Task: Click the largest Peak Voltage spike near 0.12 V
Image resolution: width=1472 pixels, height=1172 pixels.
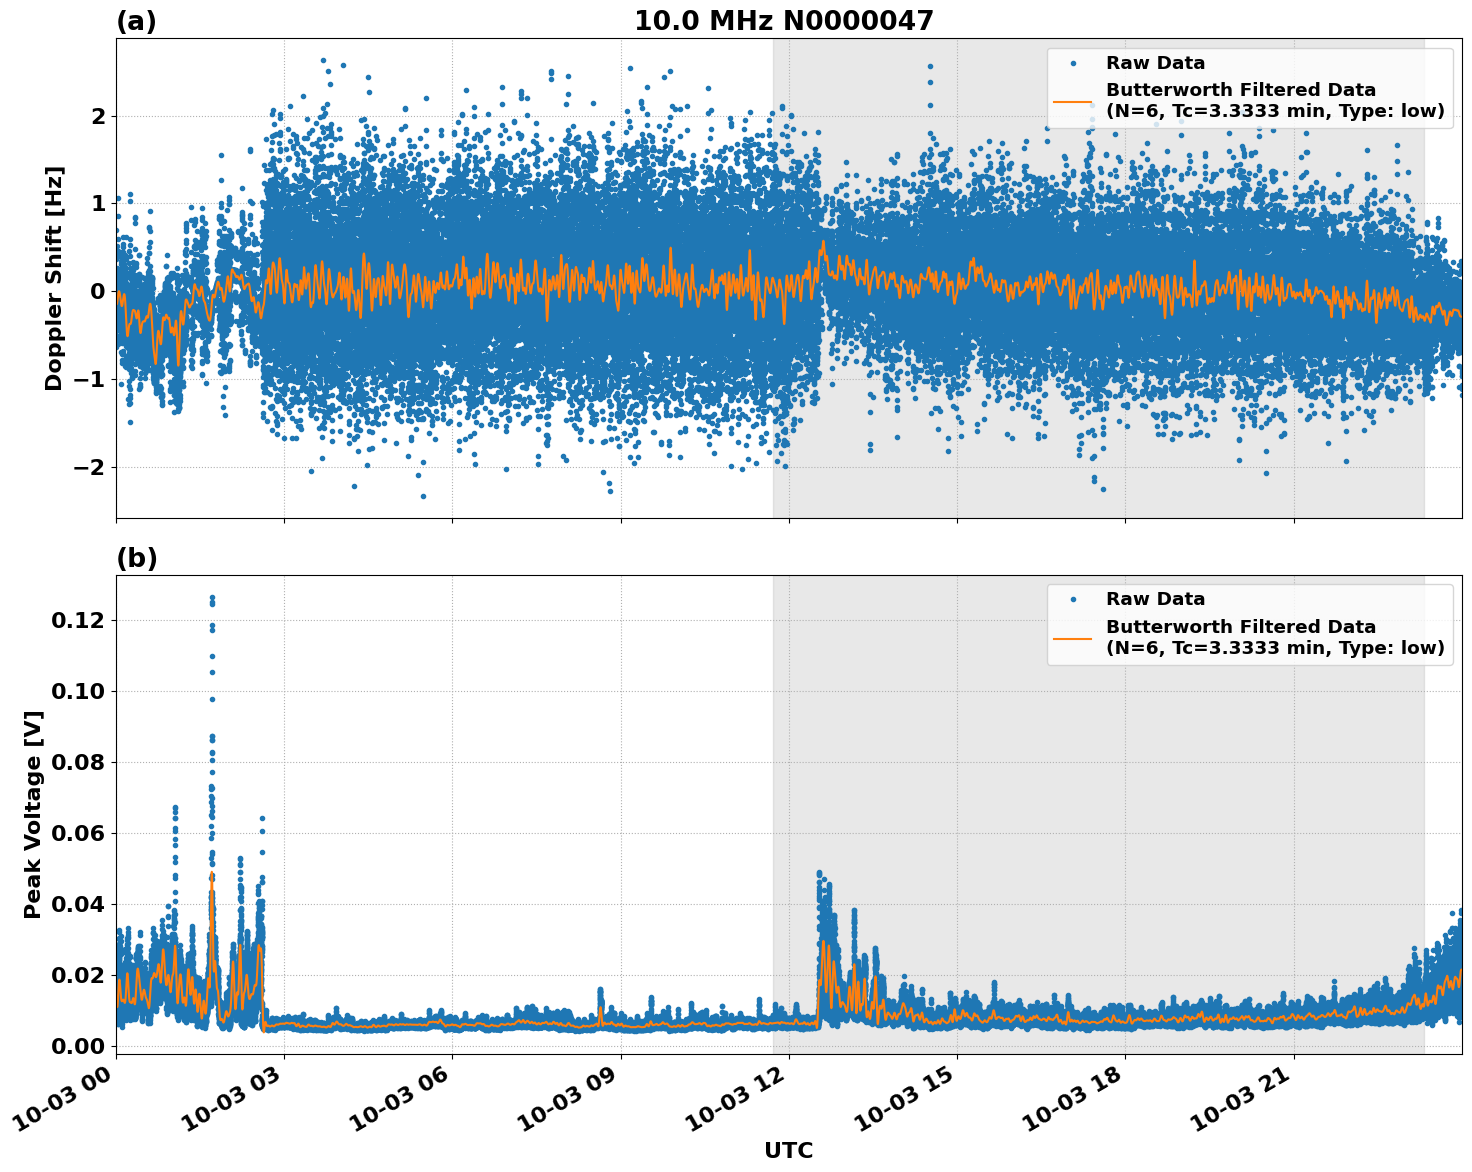Action: 212,600
